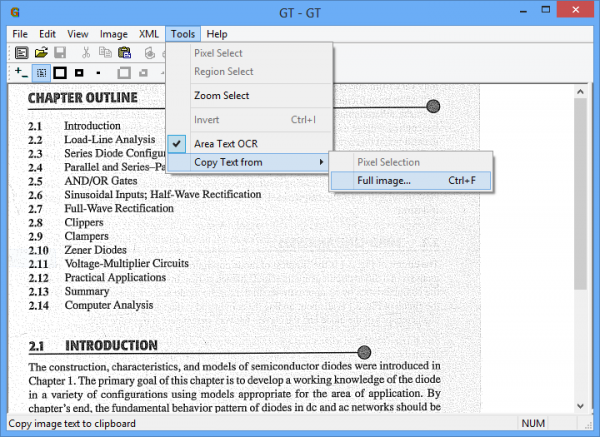Image resolution: width=600 pixels, height=437 pixels.
Task: Click the status bar resize grip
Action: coord(587,425)
